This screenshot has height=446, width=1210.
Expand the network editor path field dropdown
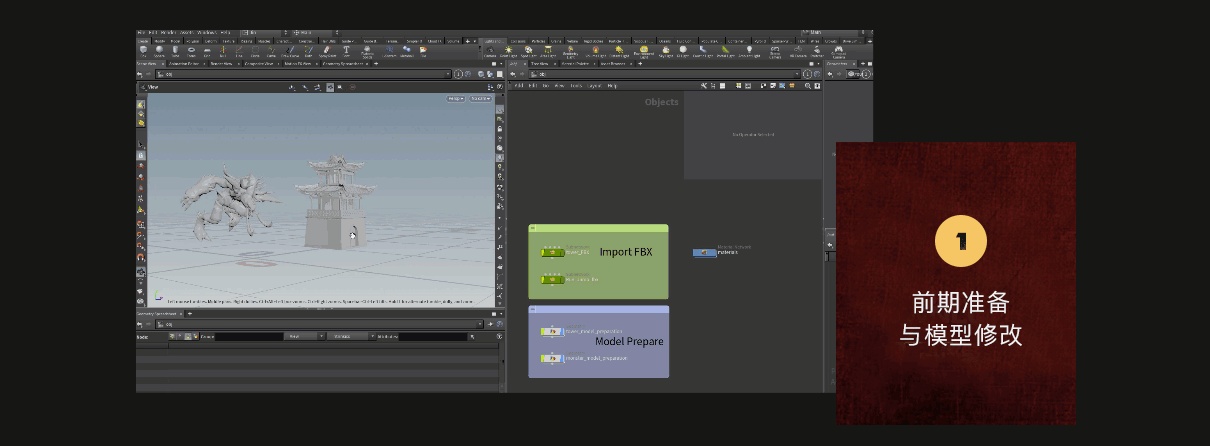797,74
